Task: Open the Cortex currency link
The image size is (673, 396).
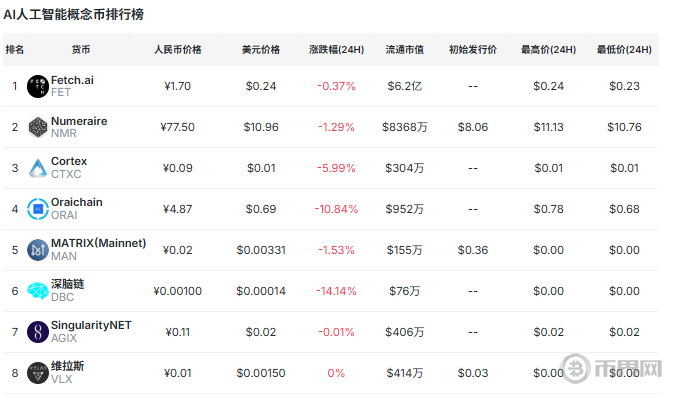Action: click(69, 161)
